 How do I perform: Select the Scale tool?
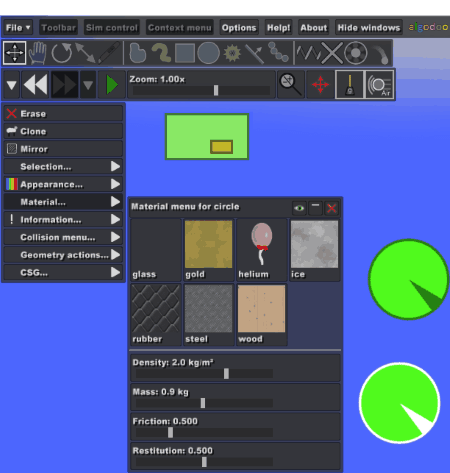click(x=85, y=53)
